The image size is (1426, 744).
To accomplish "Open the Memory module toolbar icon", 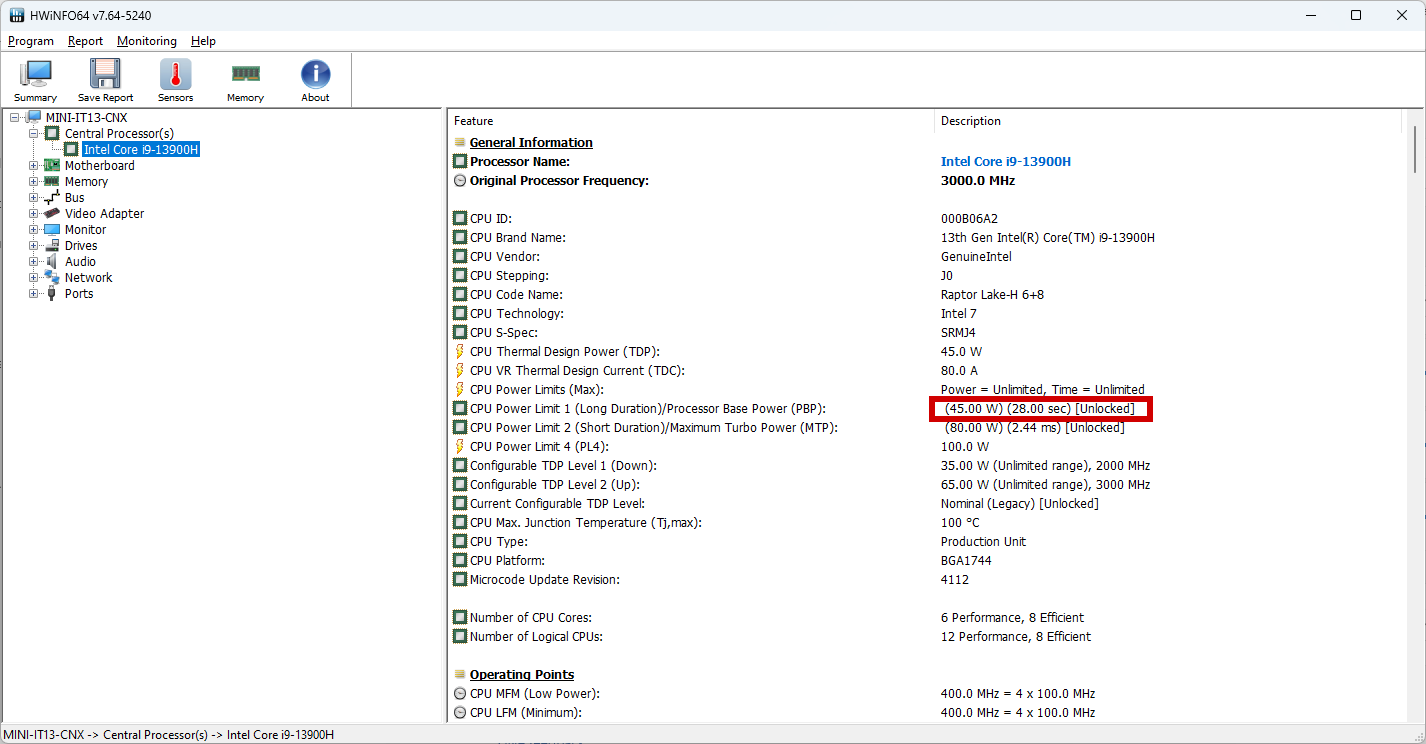I will coord(245,75).
